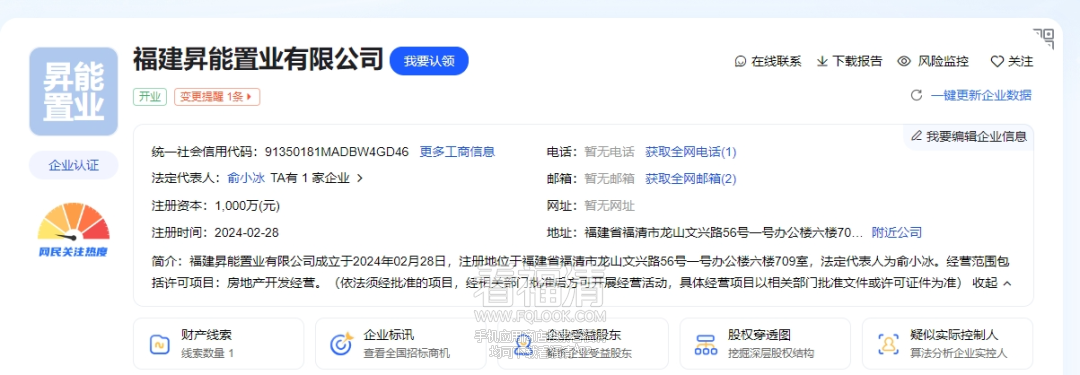Image resolution: width=1080 pixels, height=375 pixels.
Task: Click the 企业认证 button
Action: (x=74, y=165)
